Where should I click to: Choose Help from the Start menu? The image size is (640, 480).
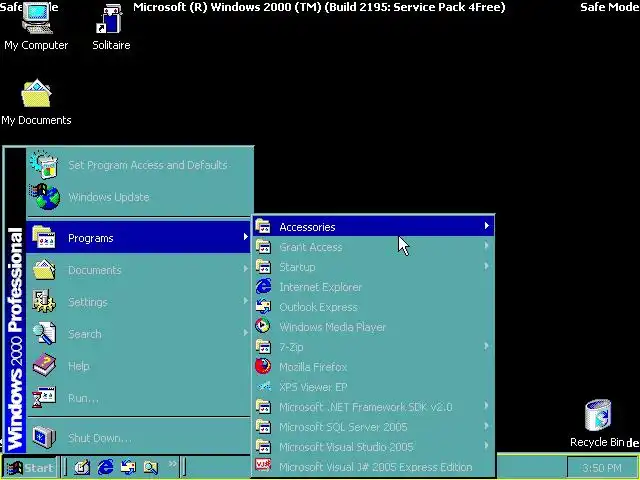139,366
